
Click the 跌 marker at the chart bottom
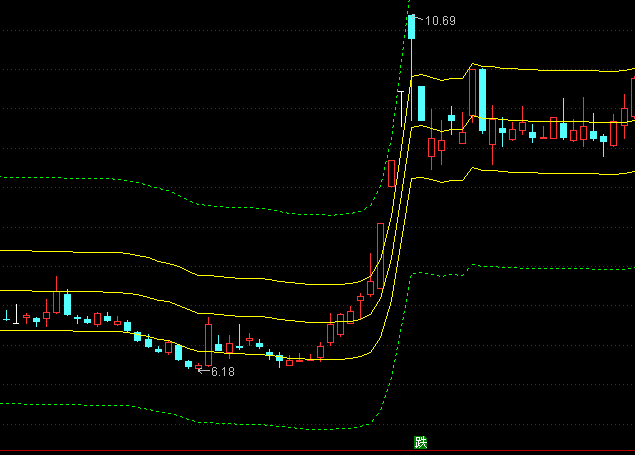click(421, 442)
